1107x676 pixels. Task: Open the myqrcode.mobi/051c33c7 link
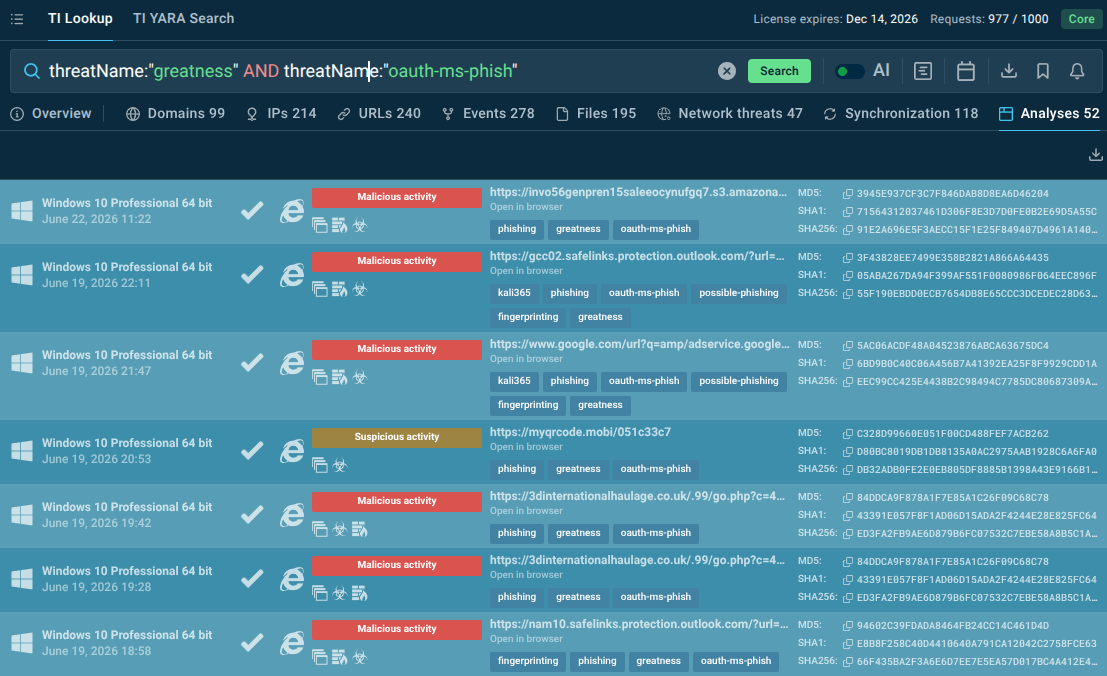[580, 432]
